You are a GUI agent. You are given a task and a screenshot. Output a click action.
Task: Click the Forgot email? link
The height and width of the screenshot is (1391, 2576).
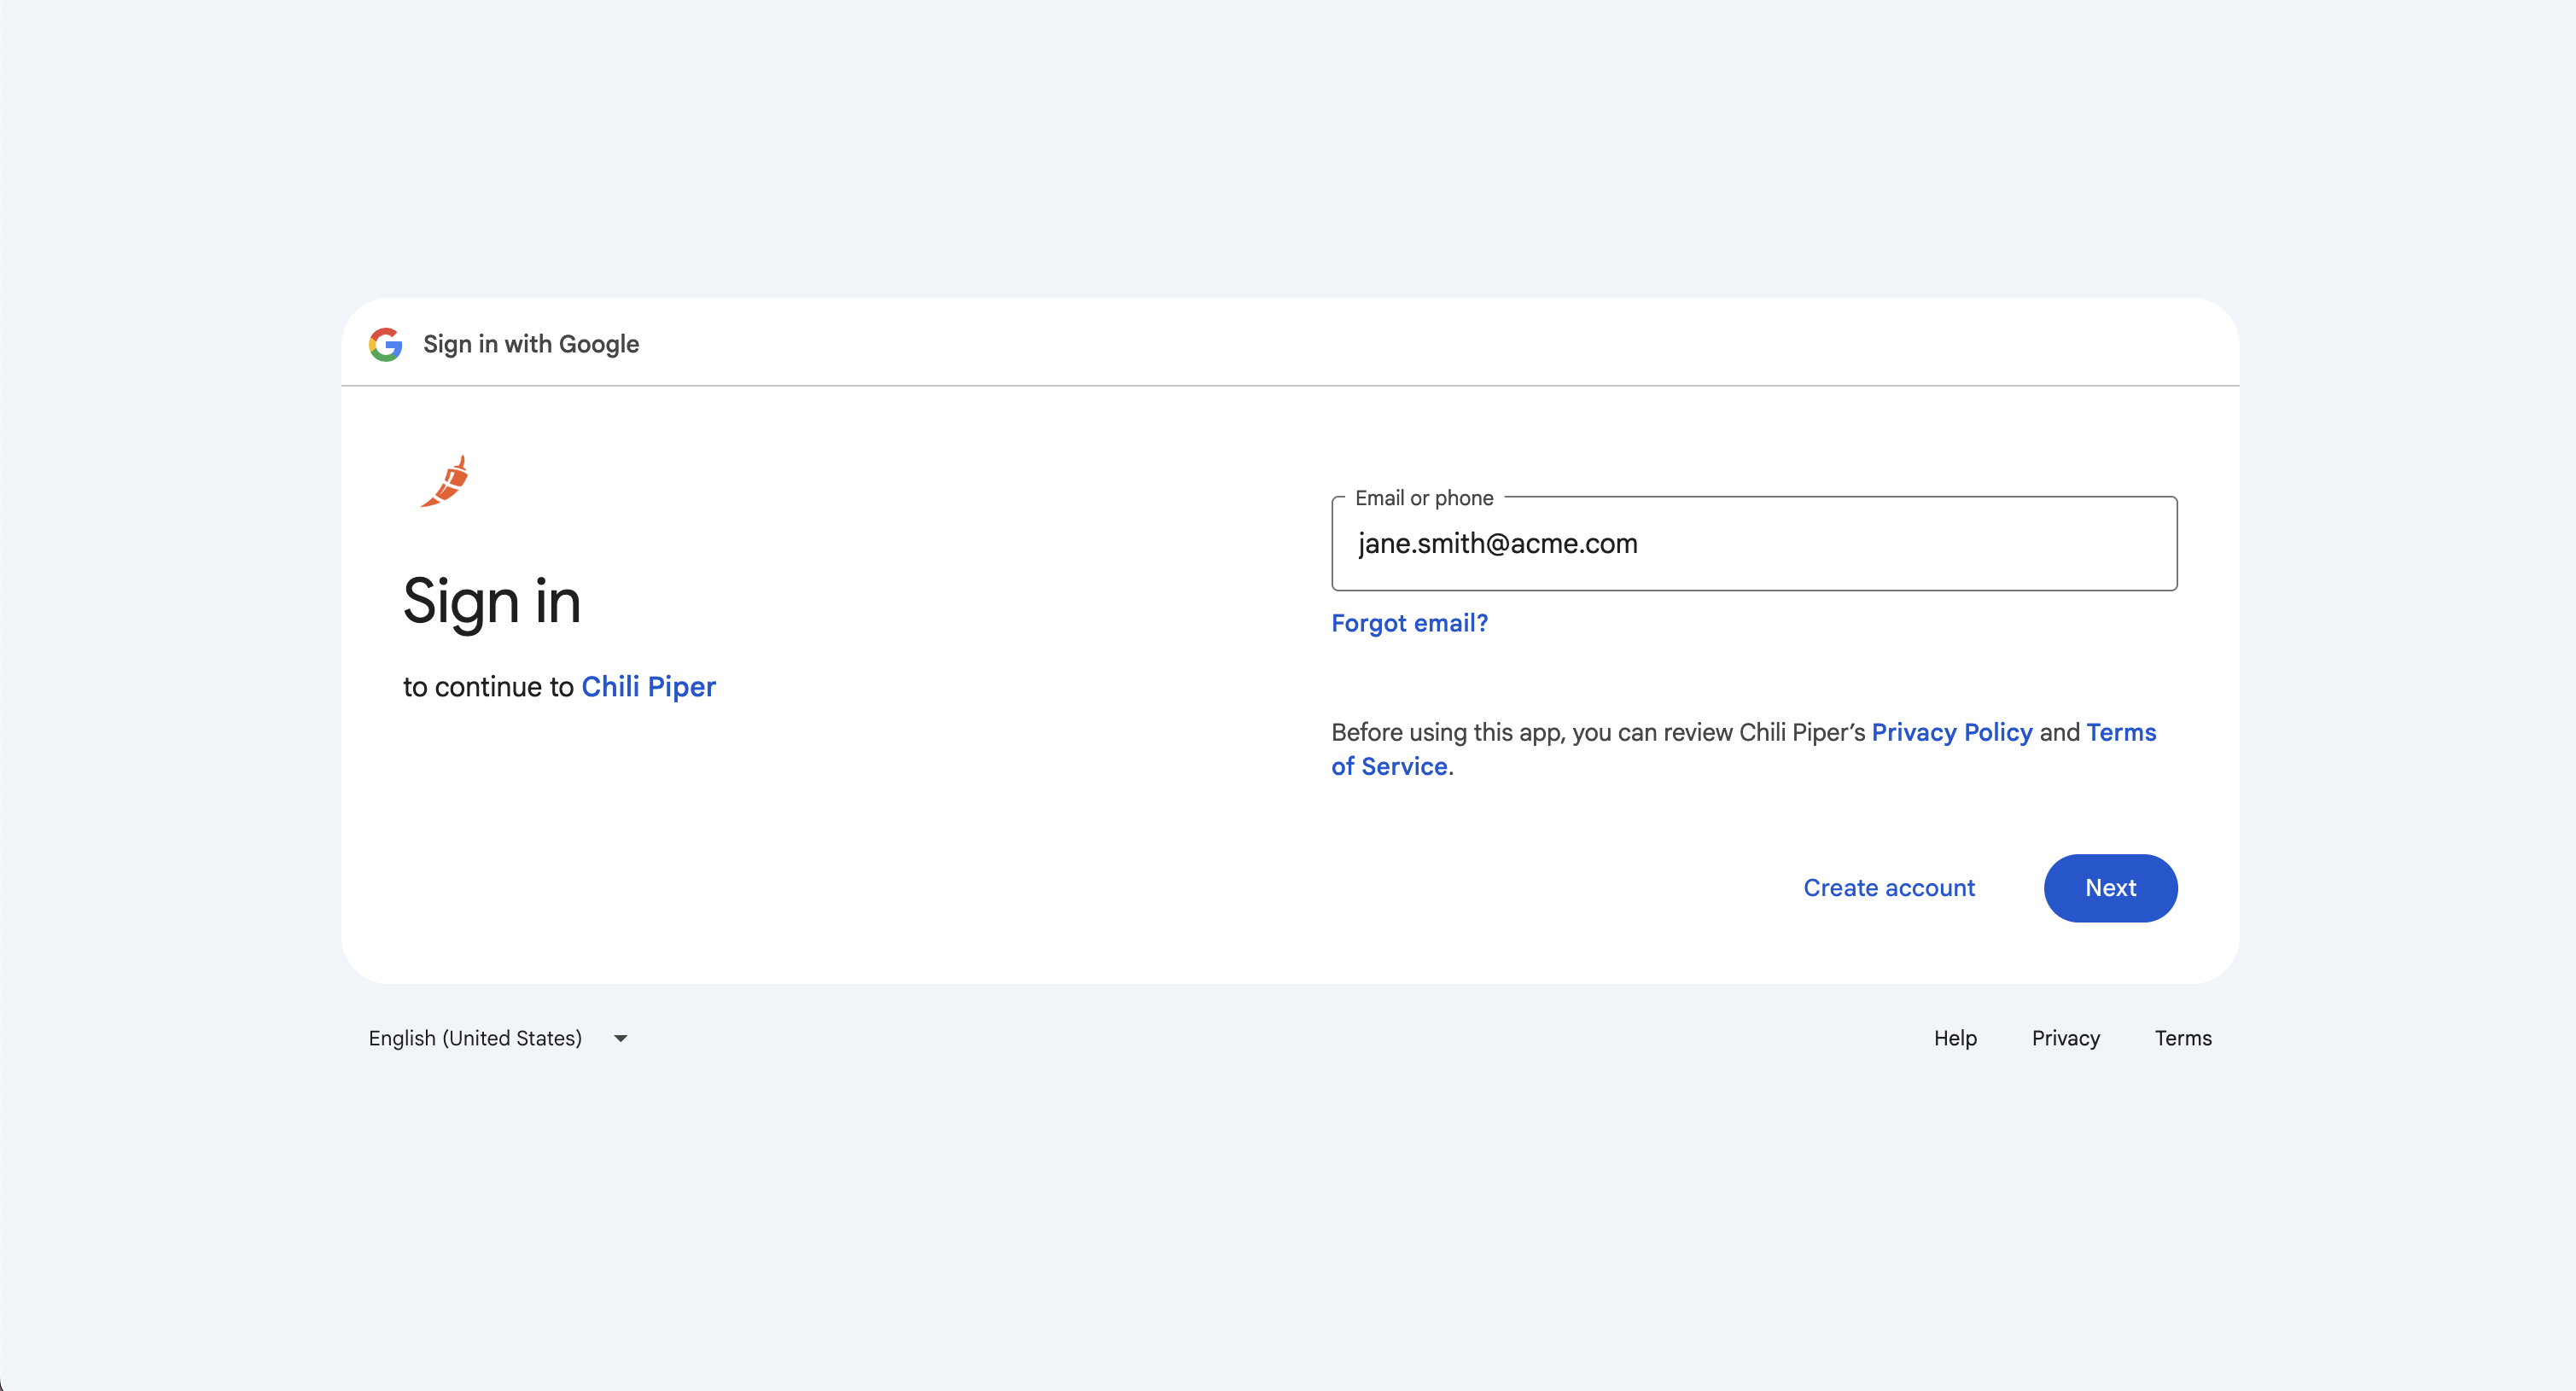pos(1409,623)
